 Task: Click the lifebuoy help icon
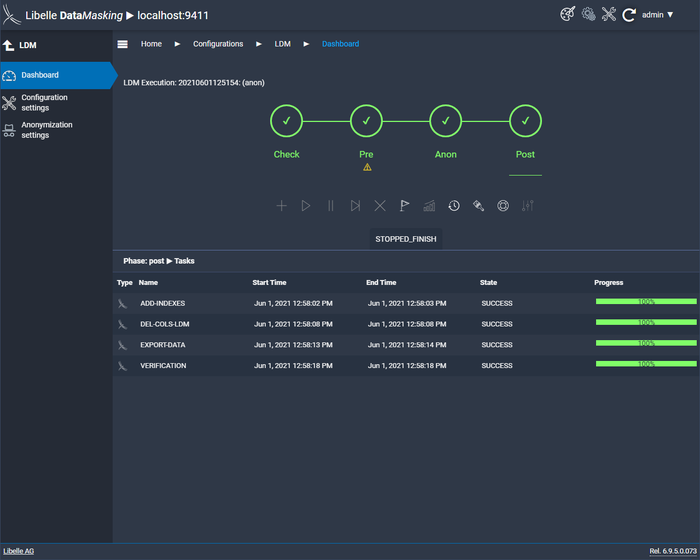tap(503, 206)
